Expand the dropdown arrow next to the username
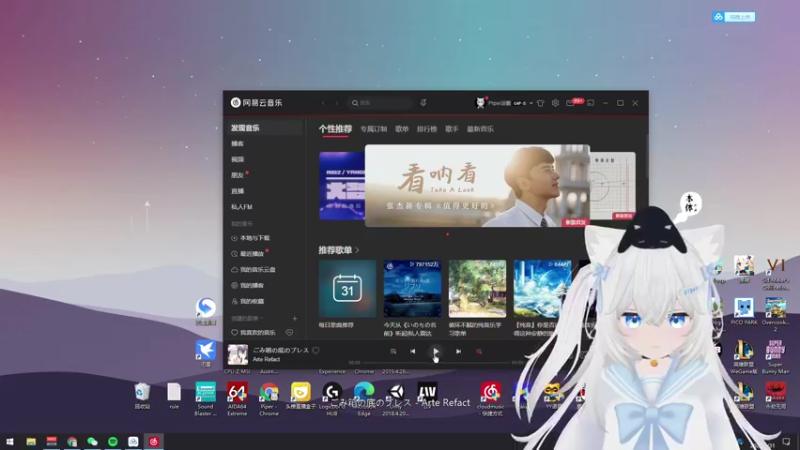Screen dimensions: 800x450 tap(531, 103)
